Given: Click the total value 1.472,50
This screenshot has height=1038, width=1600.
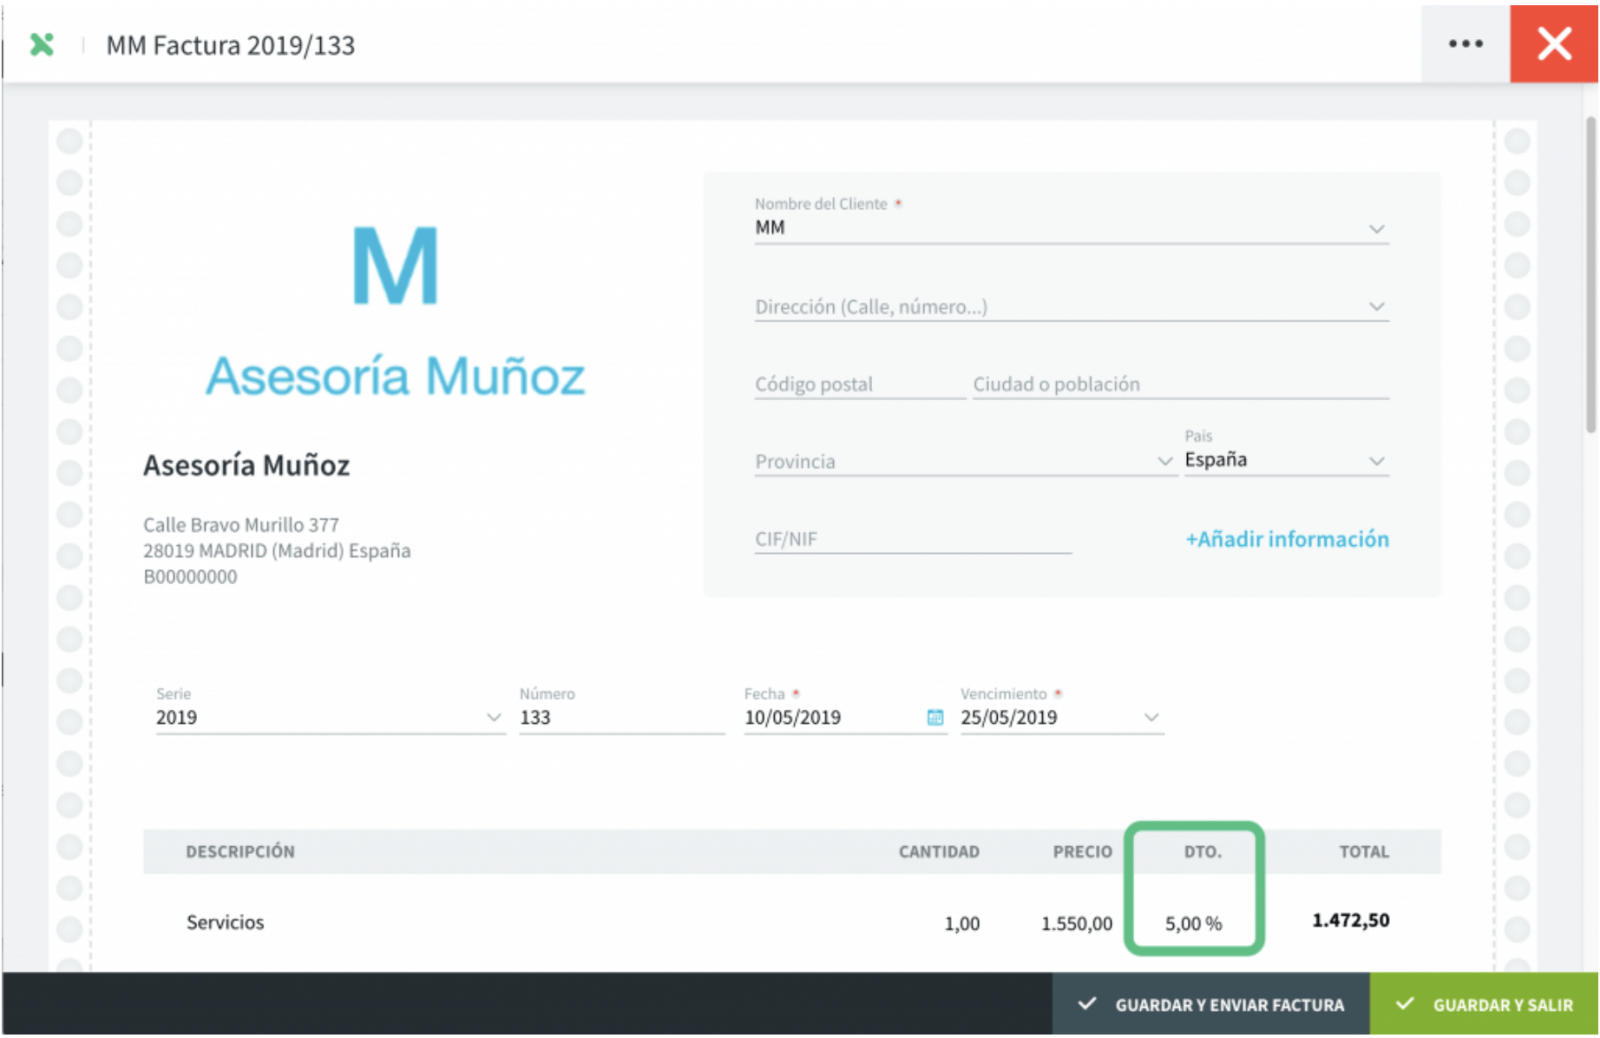Looking at the screenshot, I should click(x=1350, y=920).
